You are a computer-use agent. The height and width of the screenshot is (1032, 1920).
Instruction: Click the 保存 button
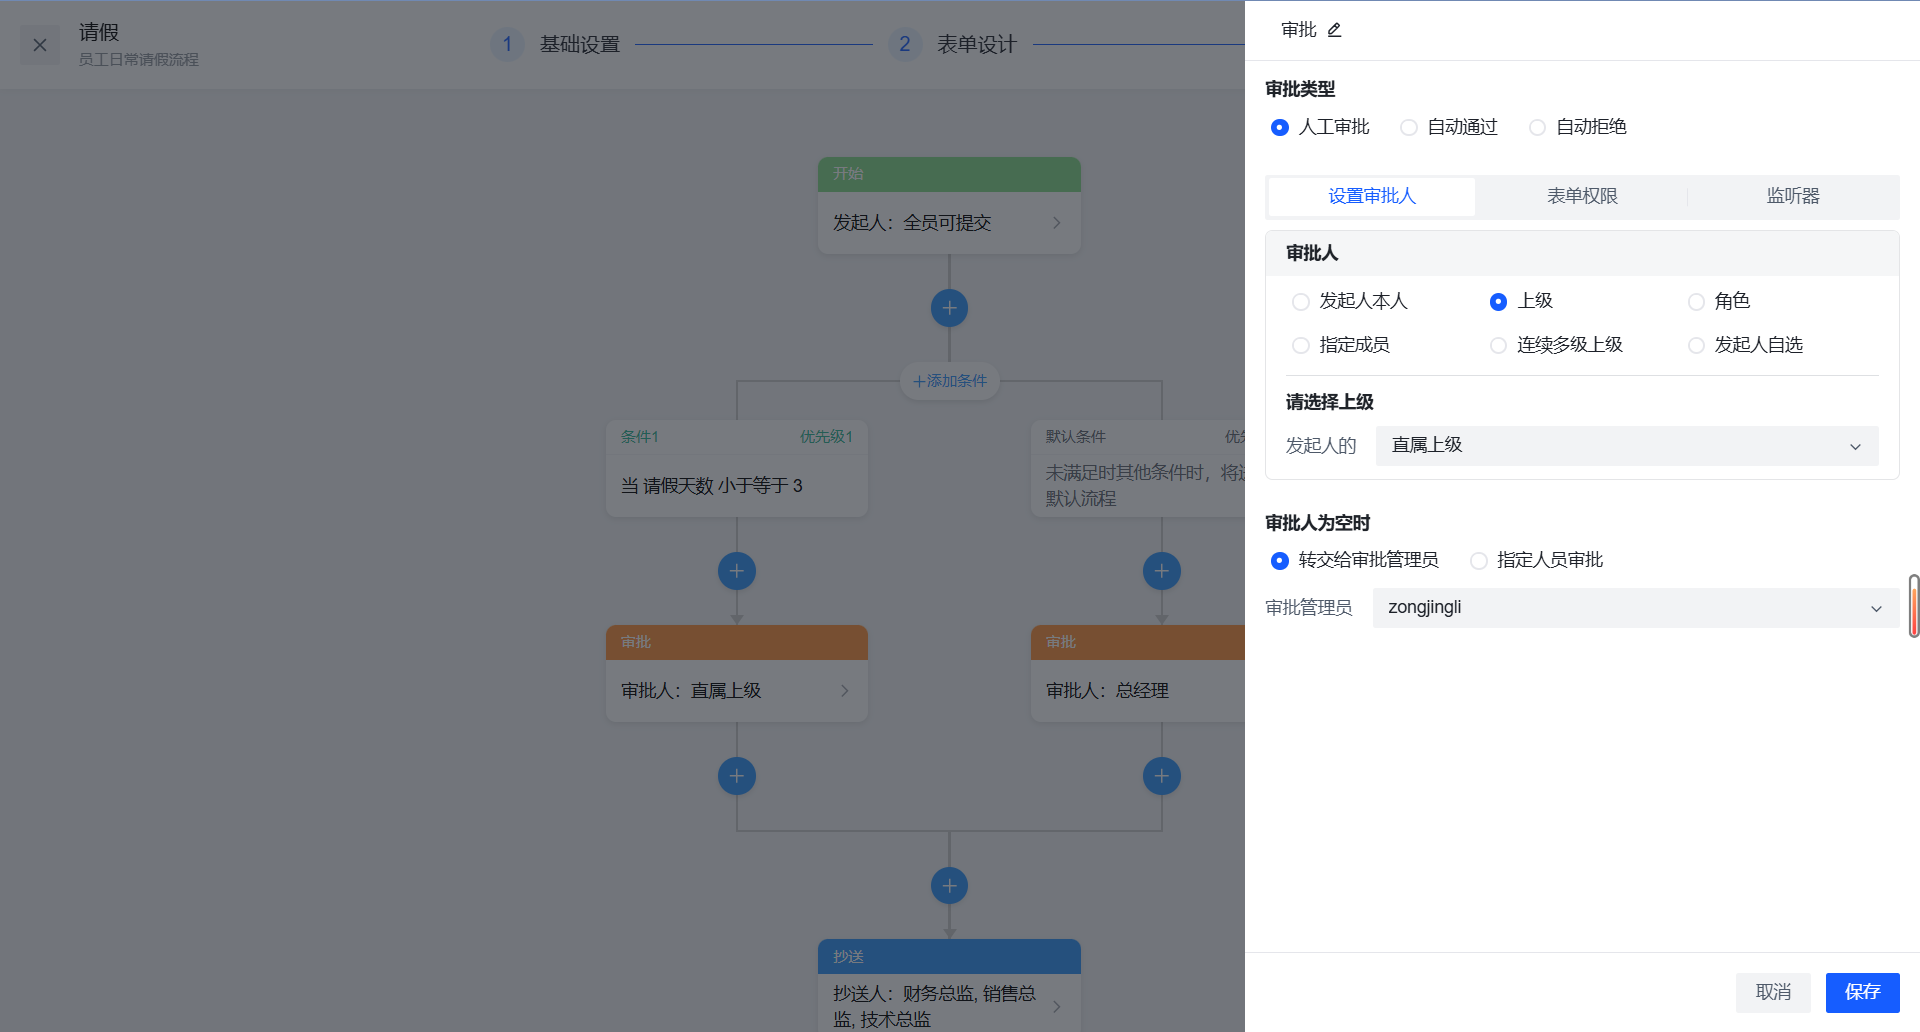point(1862,992)
